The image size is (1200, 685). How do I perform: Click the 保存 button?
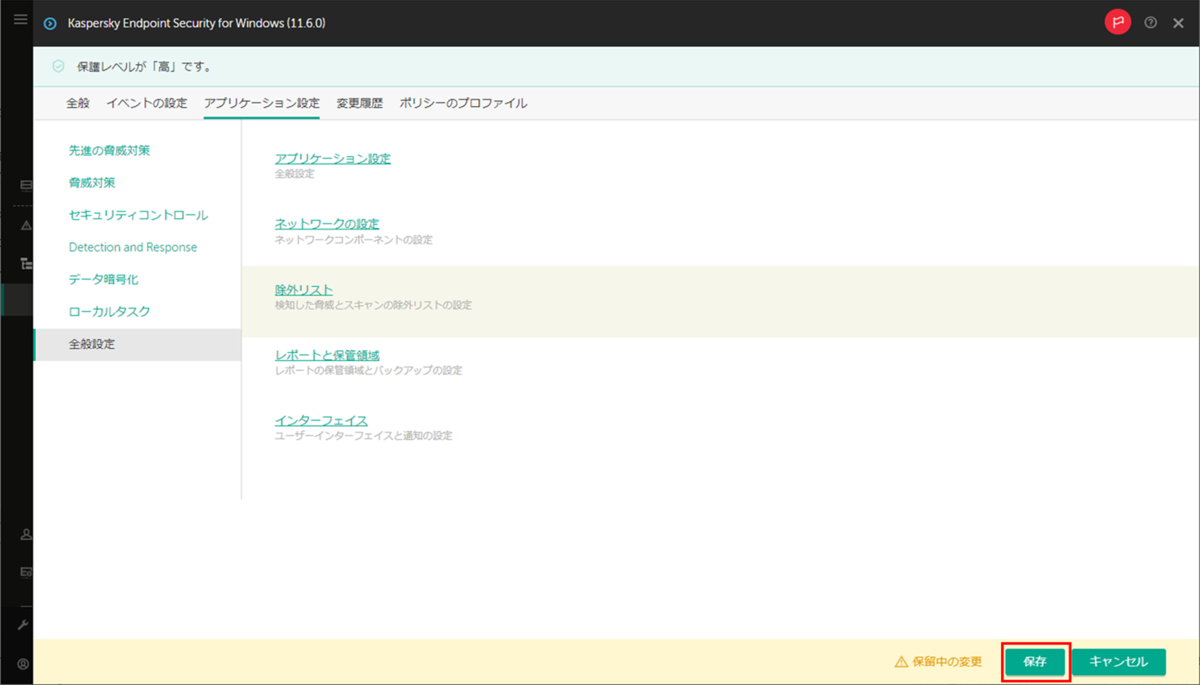pos(1034,661)
